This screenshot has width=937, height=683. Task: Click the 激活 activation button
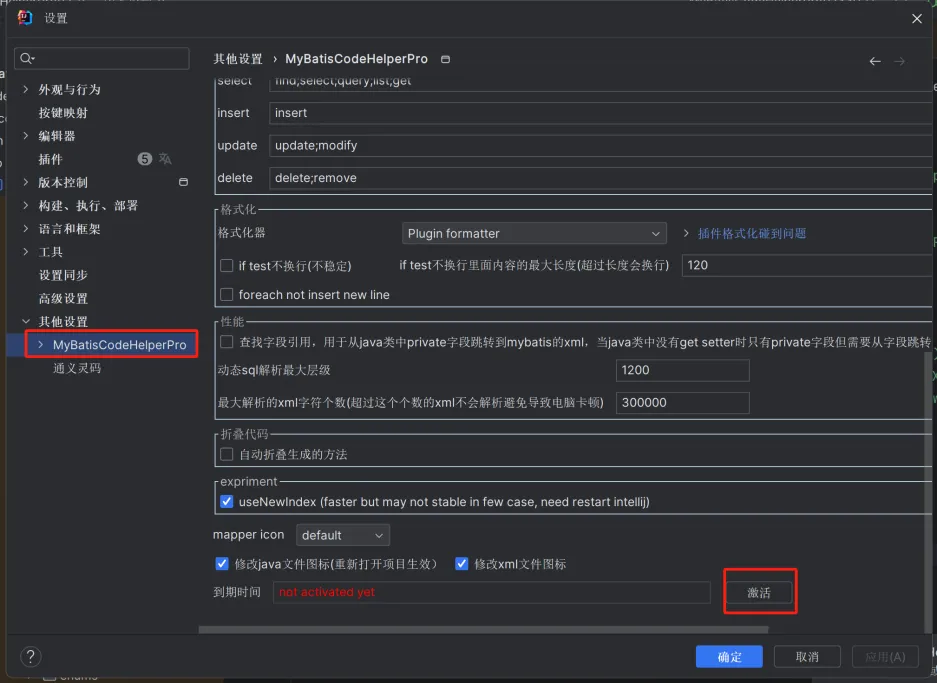pos(759,592)
